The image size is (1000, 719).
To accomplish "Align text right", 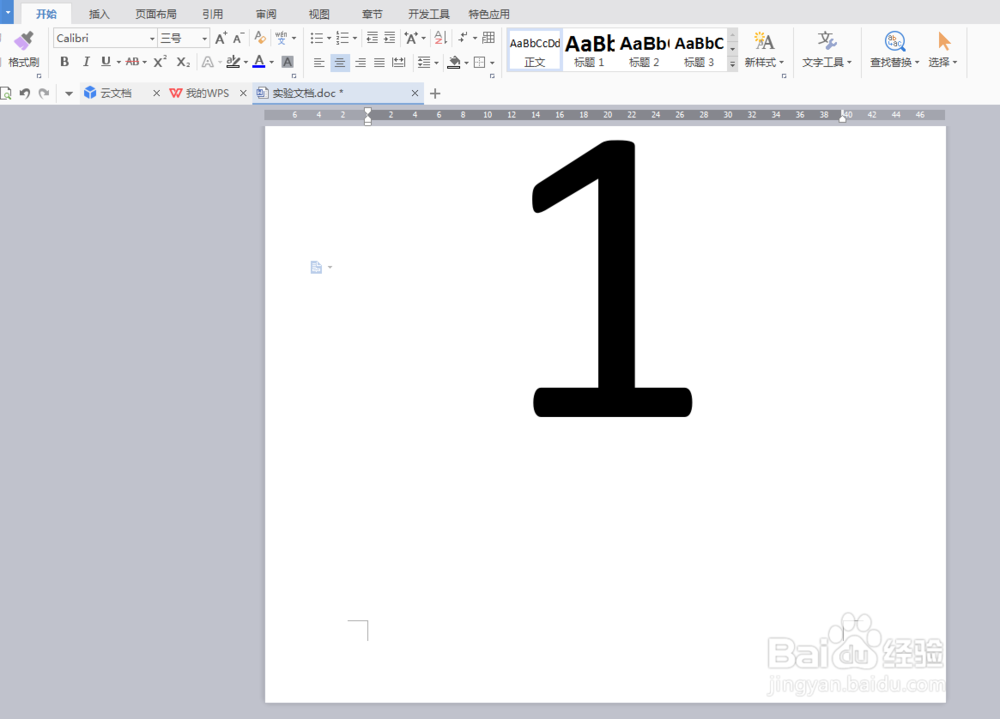I will click(360, 62).
